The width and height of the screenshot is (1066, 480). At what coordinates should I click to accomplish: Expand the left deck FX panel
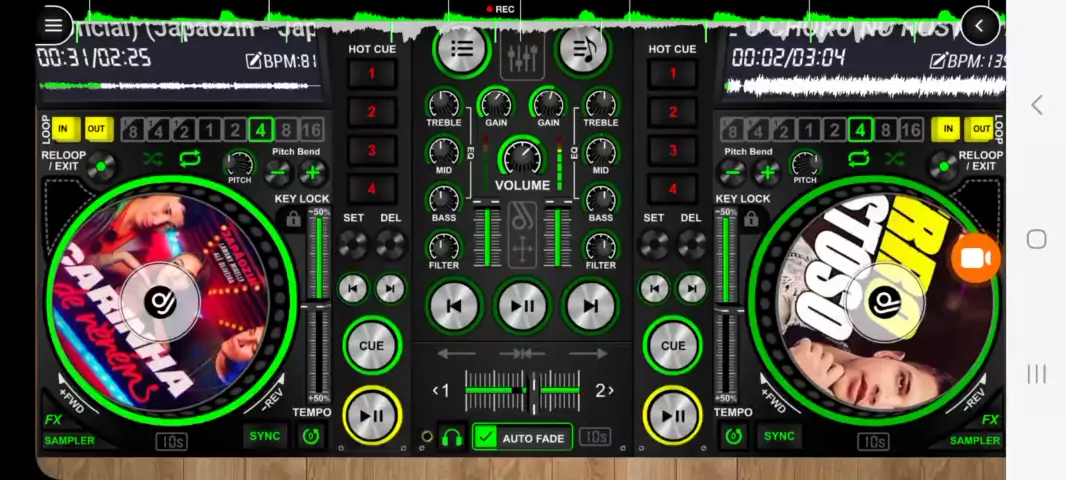pos(53,420)
